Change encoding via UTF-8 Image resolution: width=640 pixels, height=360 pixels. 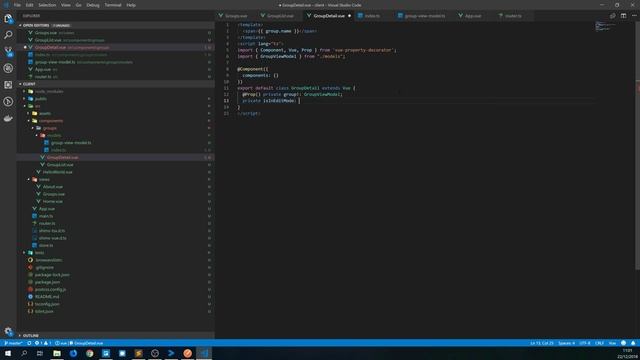pyautogui.click(x=585, y=343)
